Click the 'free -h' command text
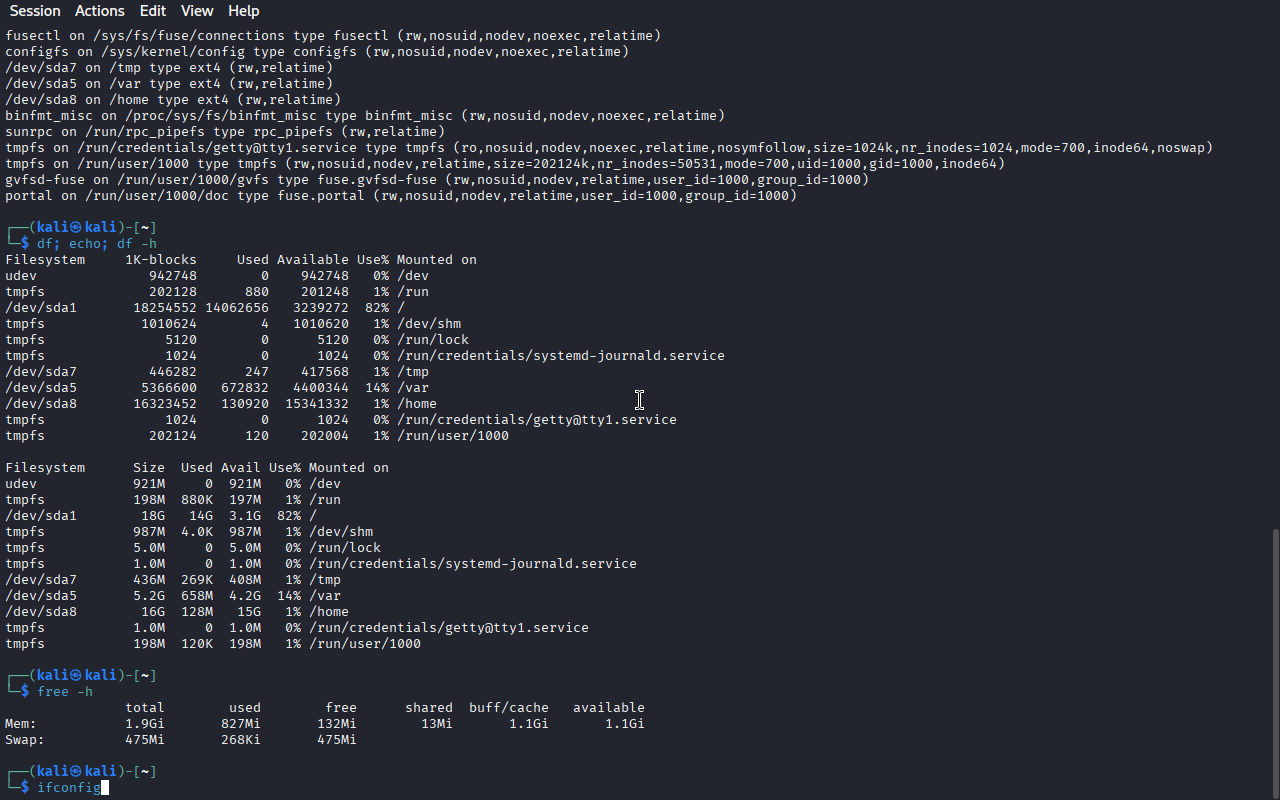 coord(65,692)
